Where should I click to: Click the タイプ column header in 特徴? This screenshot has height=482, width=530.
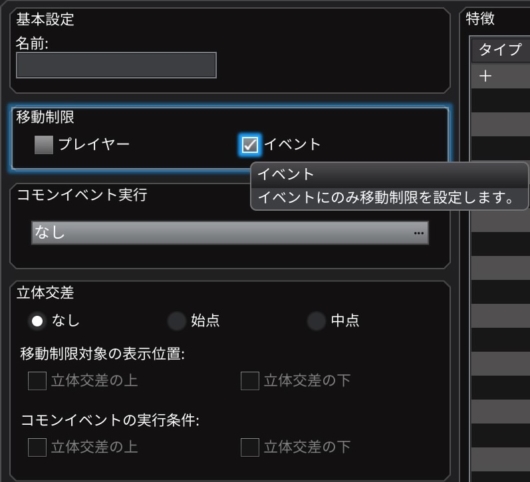pyautogui.click(x=500, y=50)
